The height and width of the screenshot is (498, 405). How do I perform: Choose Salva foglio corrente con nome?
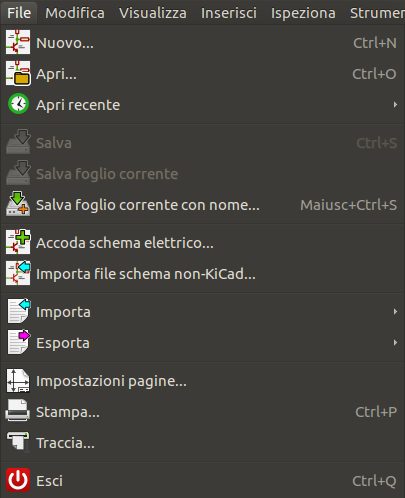click(202, 205)
